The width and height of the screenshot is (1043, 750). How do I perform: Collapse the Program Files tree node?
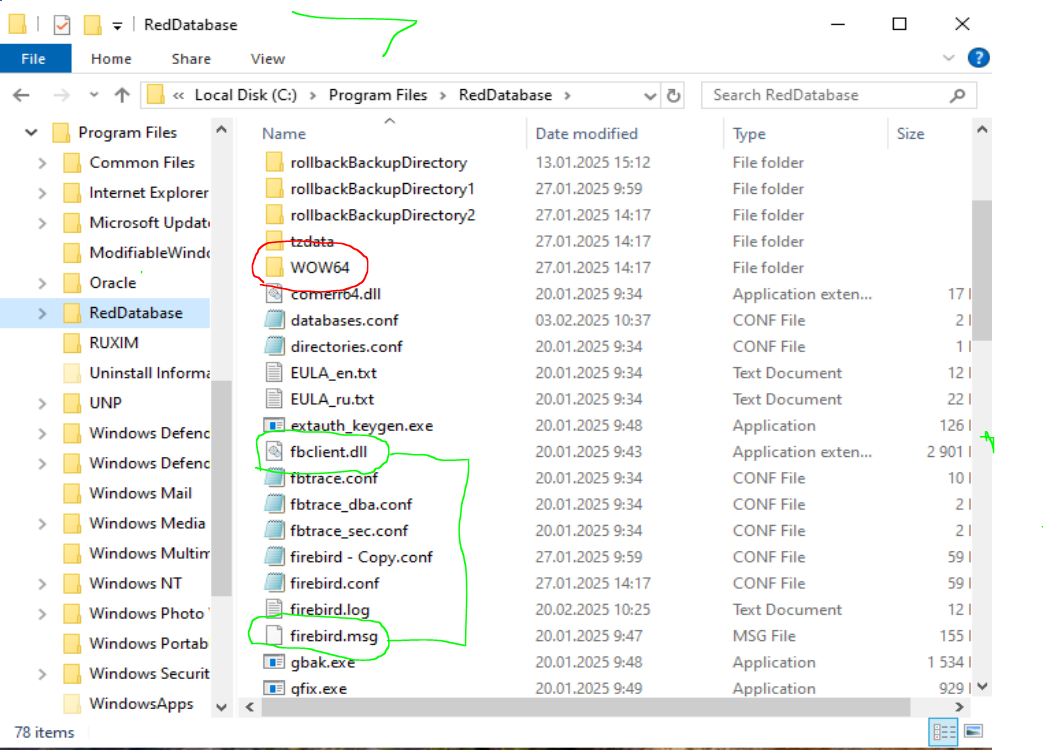click(x=31, y=132)
